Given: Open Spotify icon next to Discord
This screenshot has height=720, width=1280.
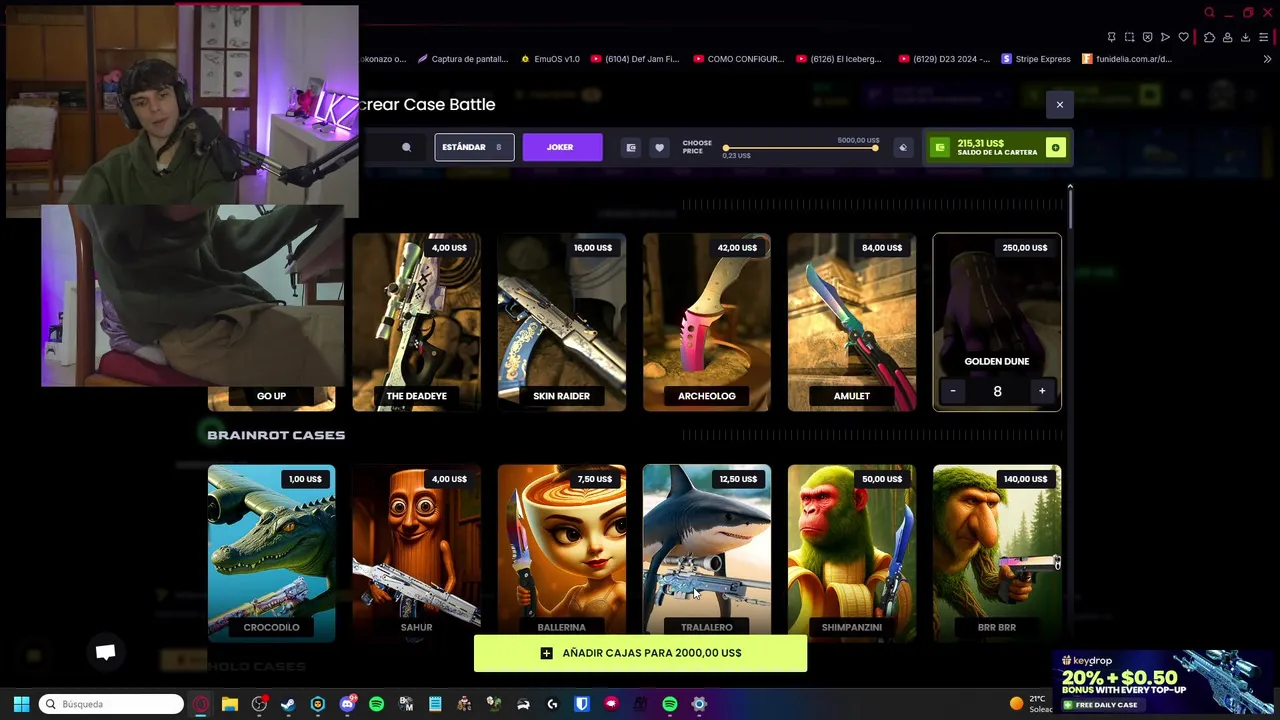Looking at the screenshot, I should tap(376, 704).
